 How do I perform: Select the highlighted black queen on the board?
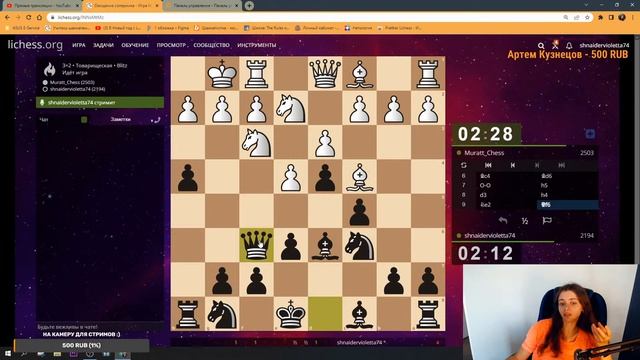[256, 245]
